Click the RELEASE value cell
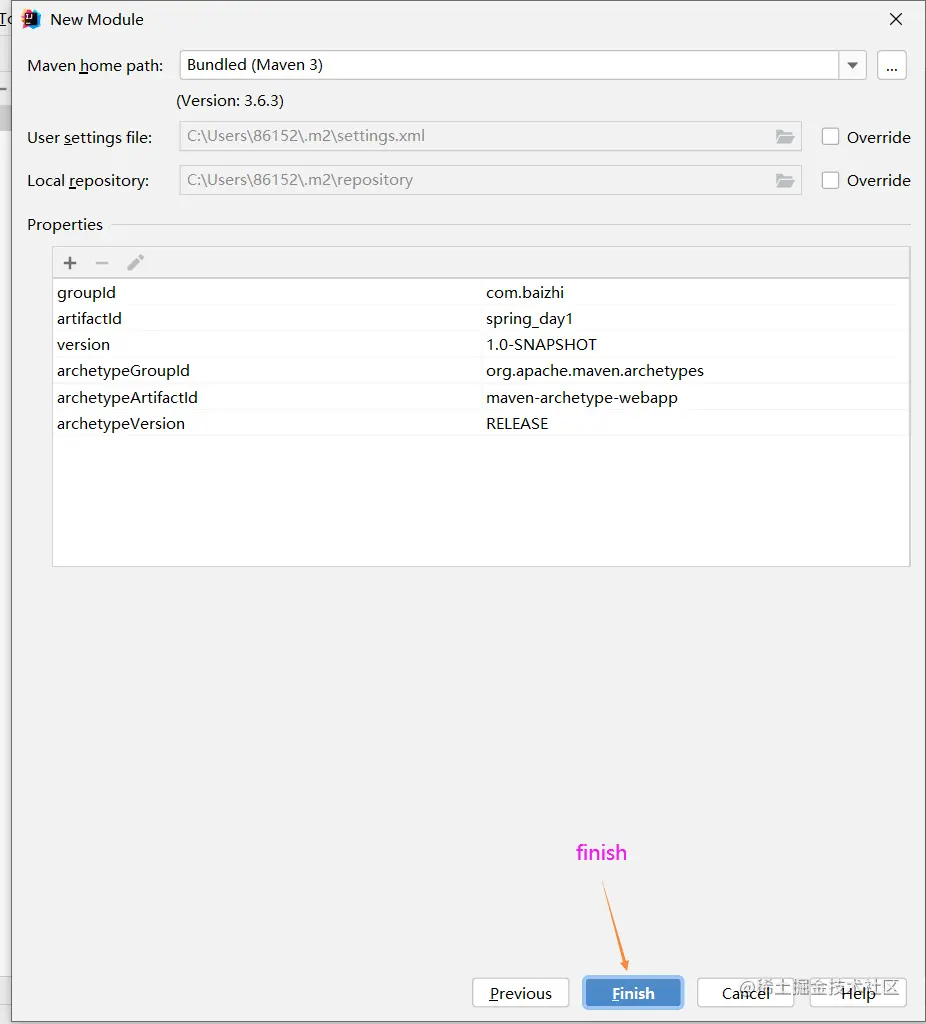The width and height of the screenshot is (926, 1024). click(x=695, y=424)
